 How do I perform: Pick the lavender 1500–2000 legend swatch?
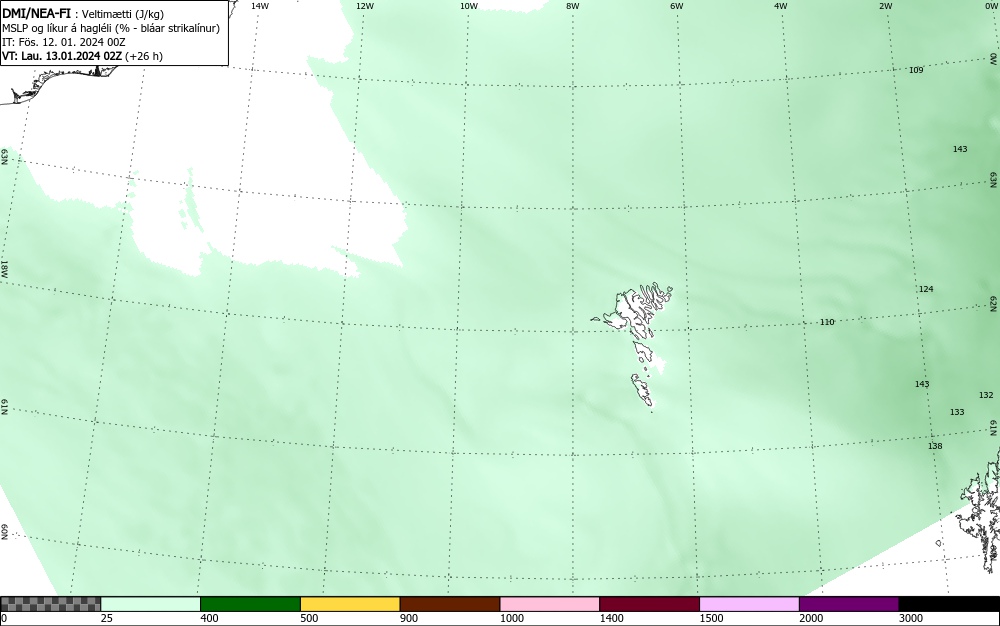pyautogui.click(x=749, y=604)
